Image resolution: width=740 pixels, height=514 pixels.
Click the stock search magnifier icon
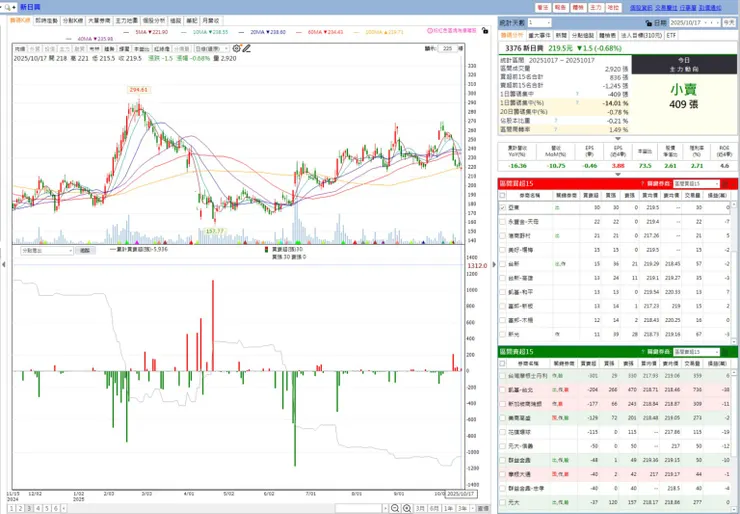tap(8, 7)
